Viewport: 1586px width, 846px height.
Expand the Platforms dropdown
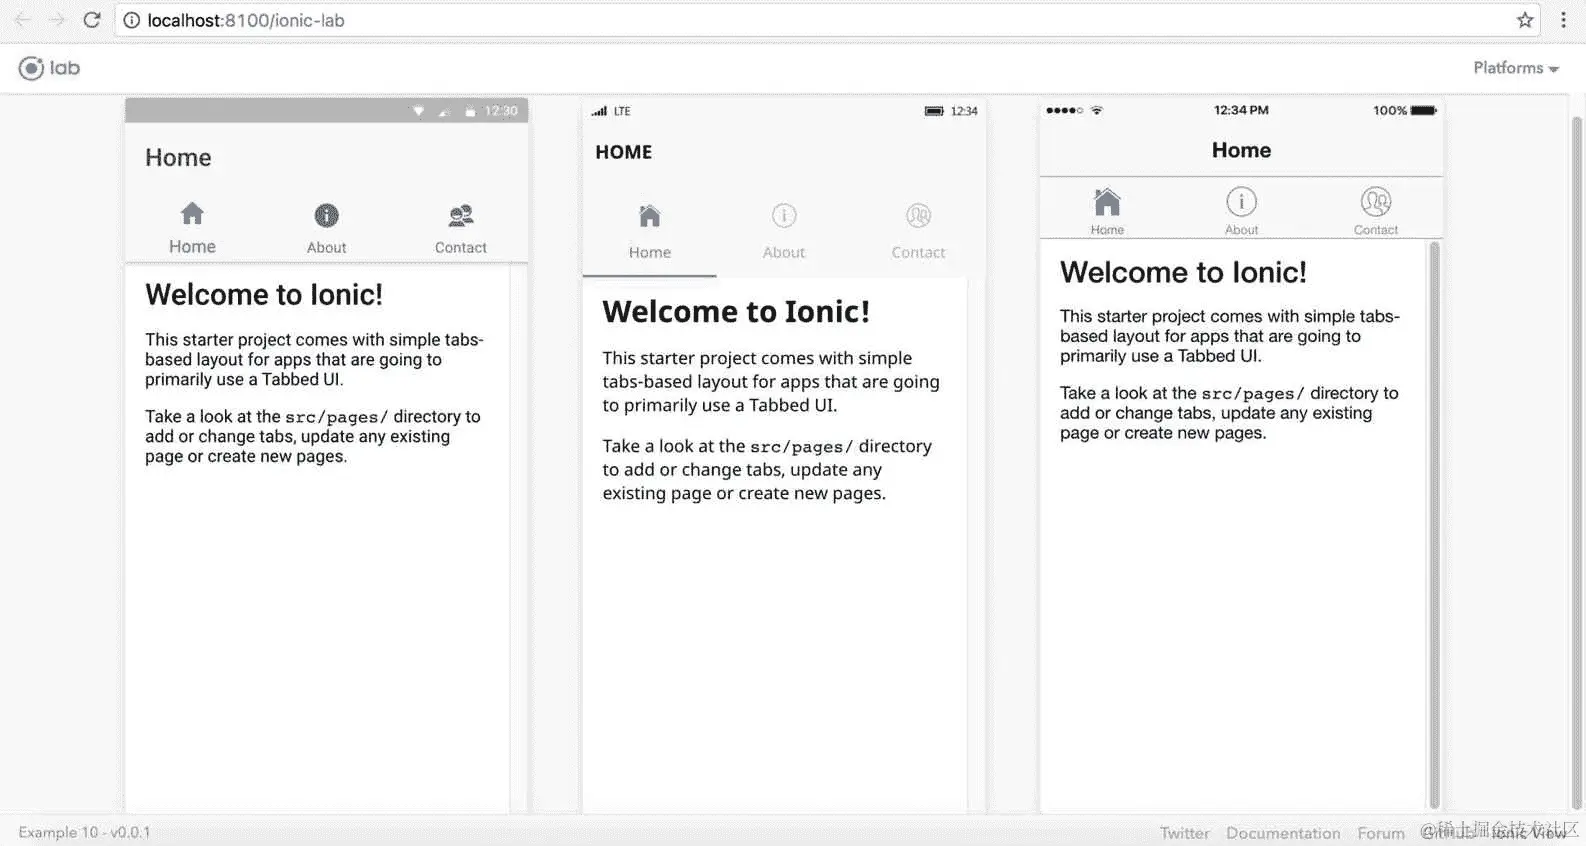click(x=1516, y=68)
